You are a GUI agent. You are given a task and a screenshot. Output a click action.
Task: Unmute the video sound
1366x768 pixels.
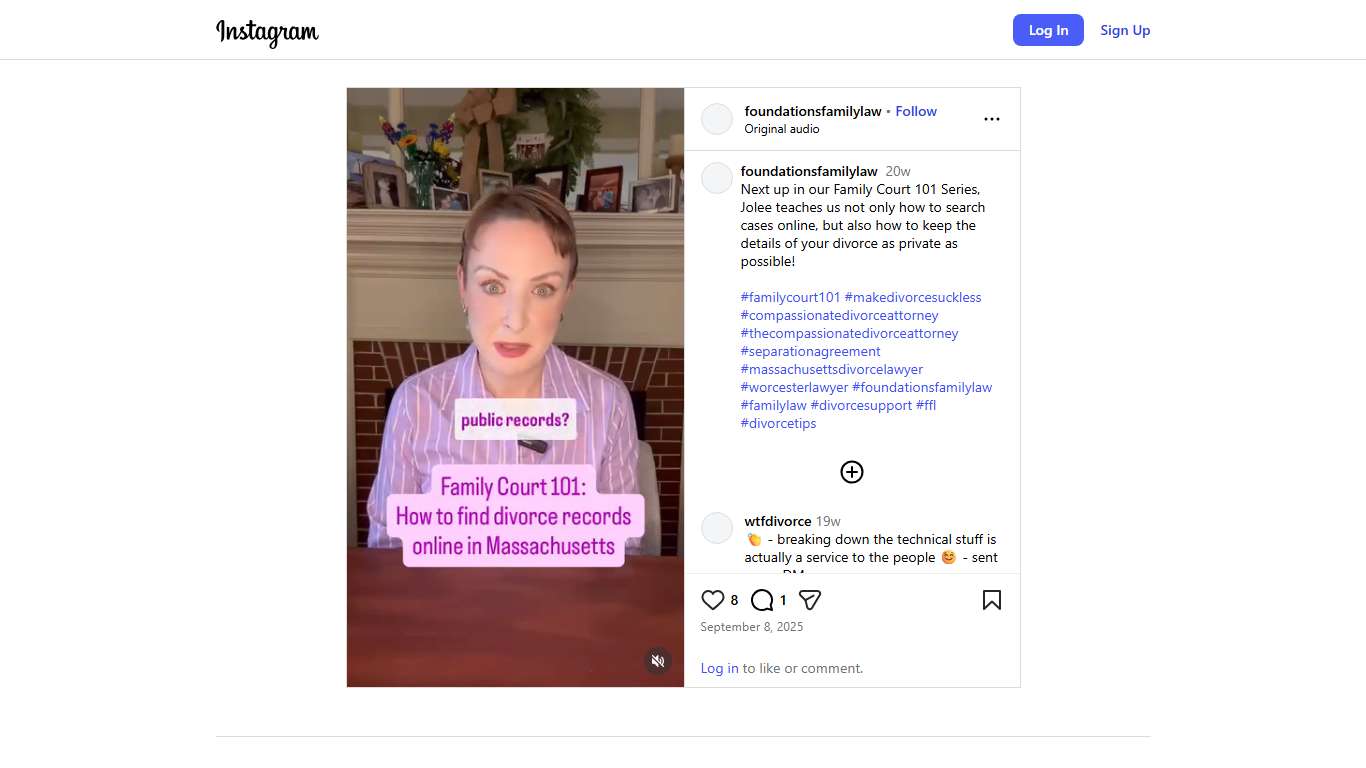pyautogui.click(x=657, y=661)
